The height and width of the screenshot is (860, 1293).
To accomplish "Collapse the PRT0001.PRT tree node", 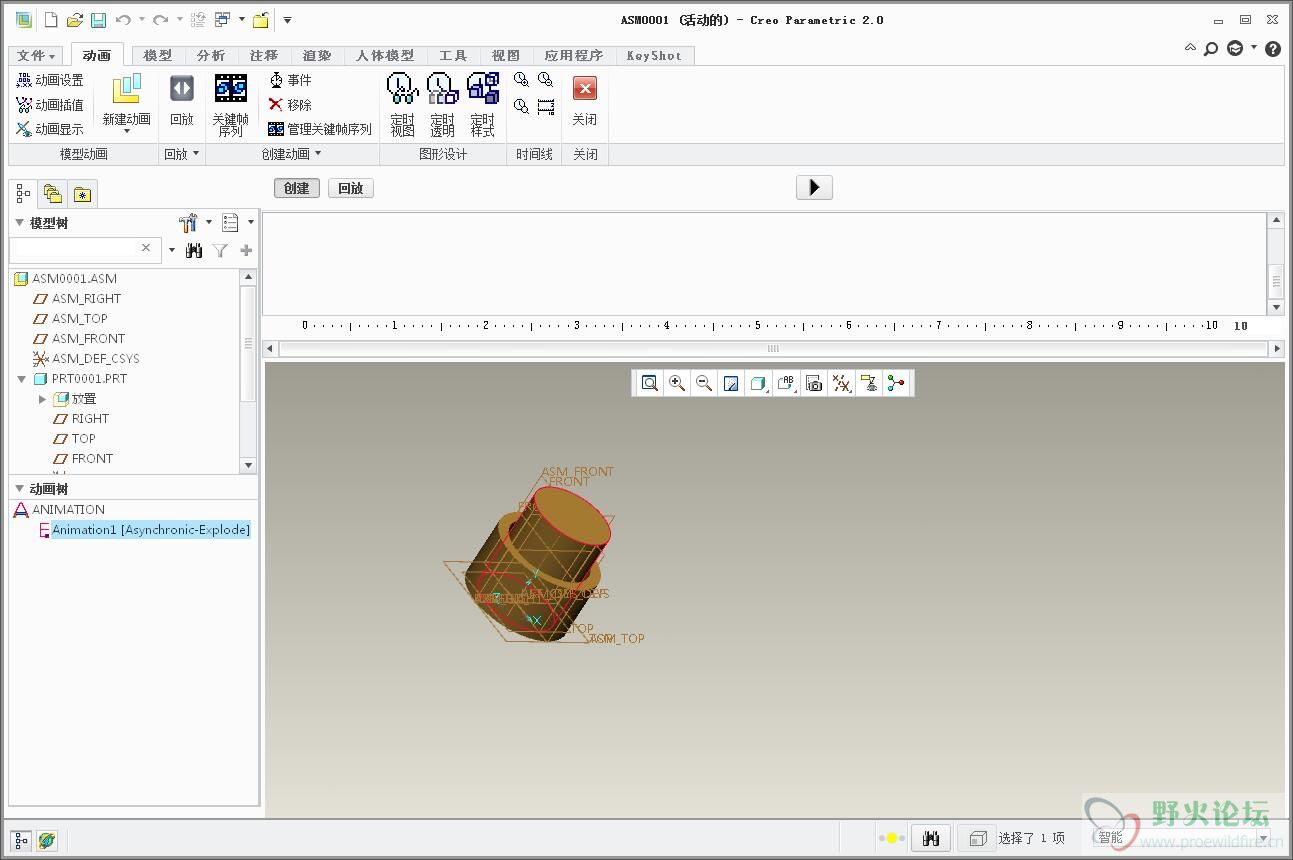I will click(x=22, y=379).
